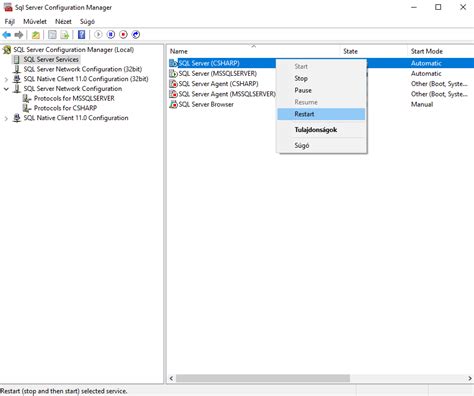474x396 pixels.
Task: Open Tulajdonságok from the context menu
Action: [x=321, y=130]
